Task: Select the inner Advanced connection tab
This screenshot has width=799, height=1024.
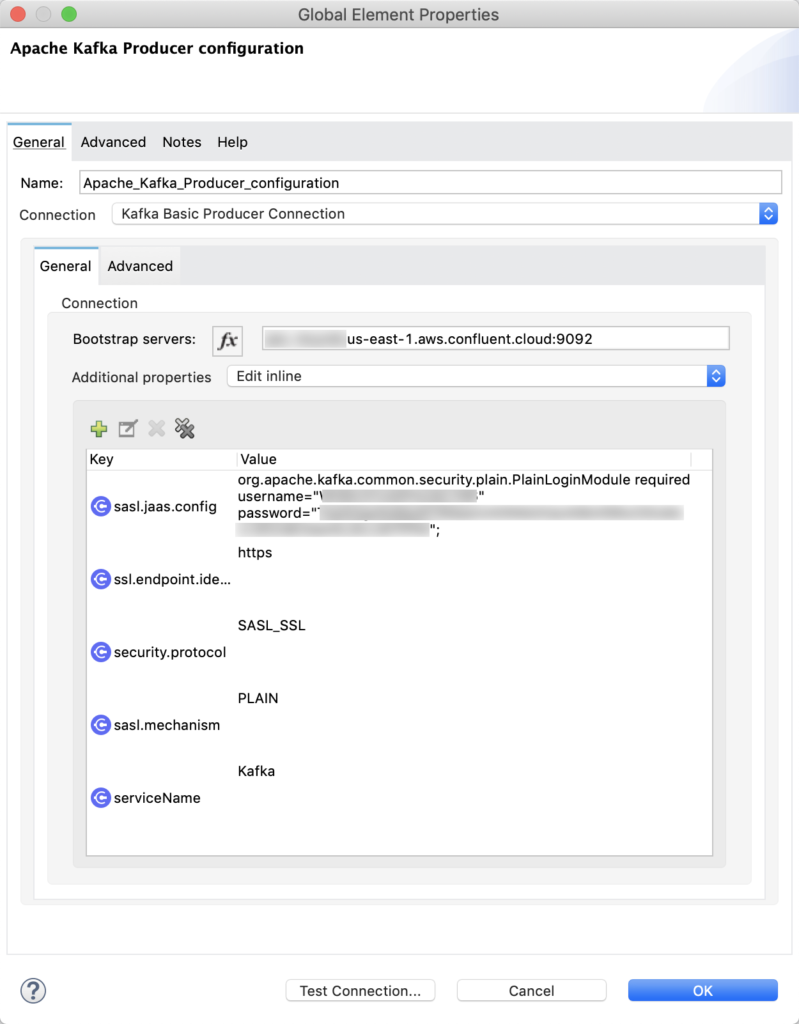Action: tap(139, 266)
